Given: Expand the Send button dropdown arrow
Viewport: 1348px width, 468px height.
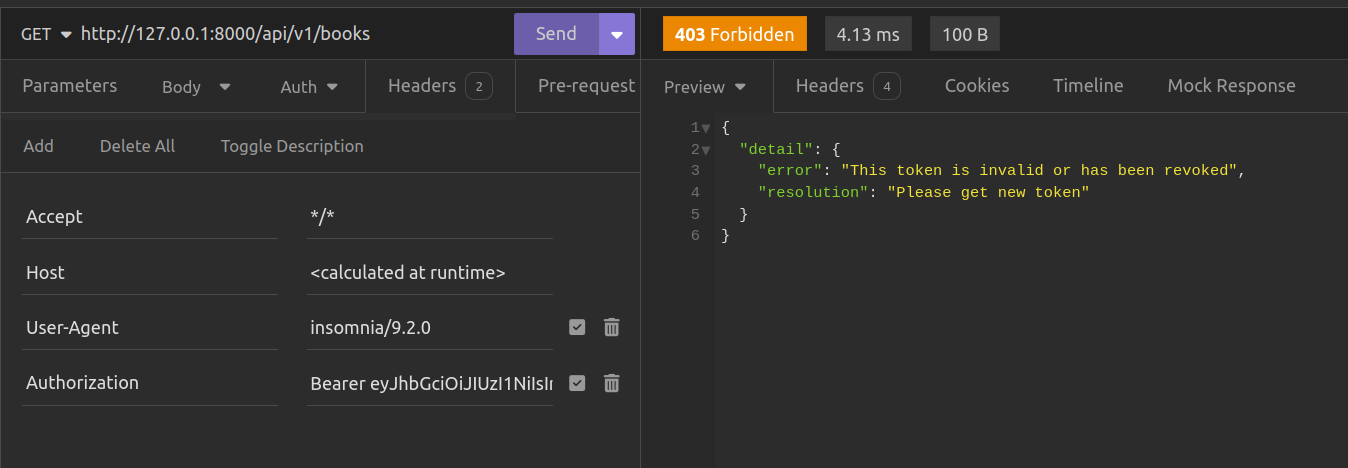Looking at the screenshot, I should point(616,34).
